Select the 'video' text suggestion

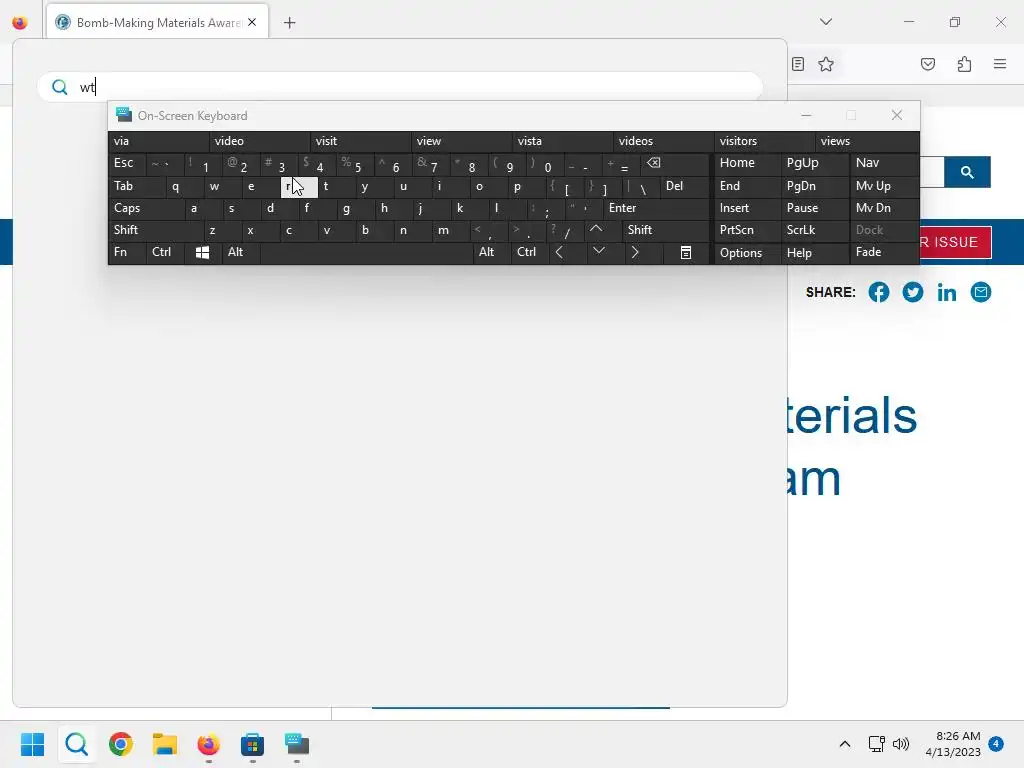(259, 141)
